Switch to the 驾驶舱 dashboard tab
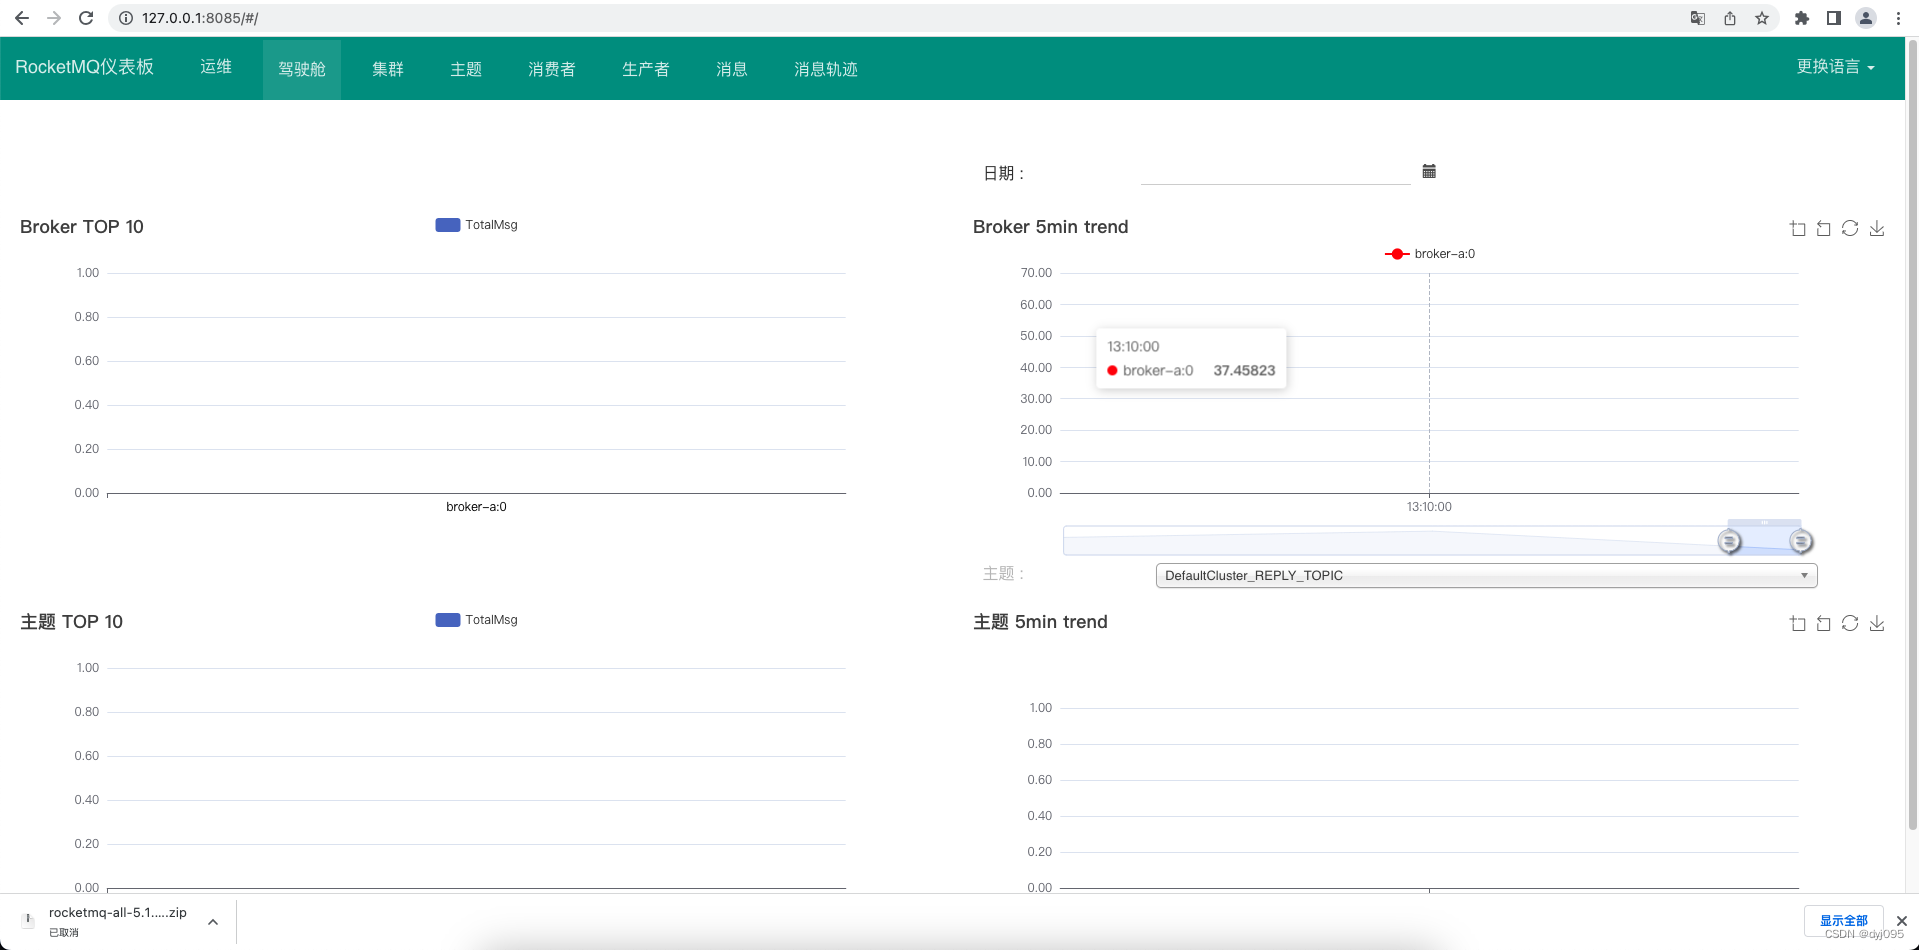This screenshot has height=950, width=1919. pos(302,69)
